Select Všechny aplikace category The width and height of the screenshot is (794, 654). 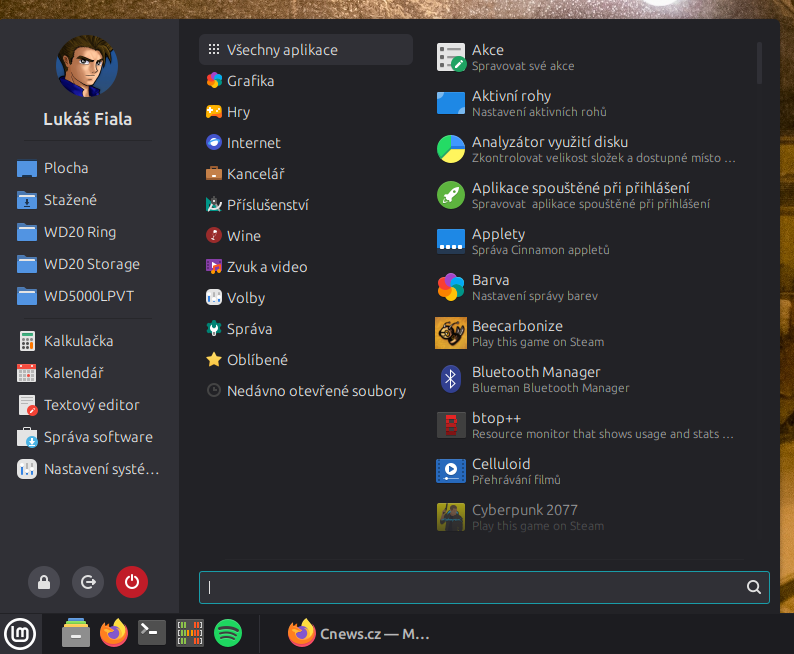(x=306, y=50)
